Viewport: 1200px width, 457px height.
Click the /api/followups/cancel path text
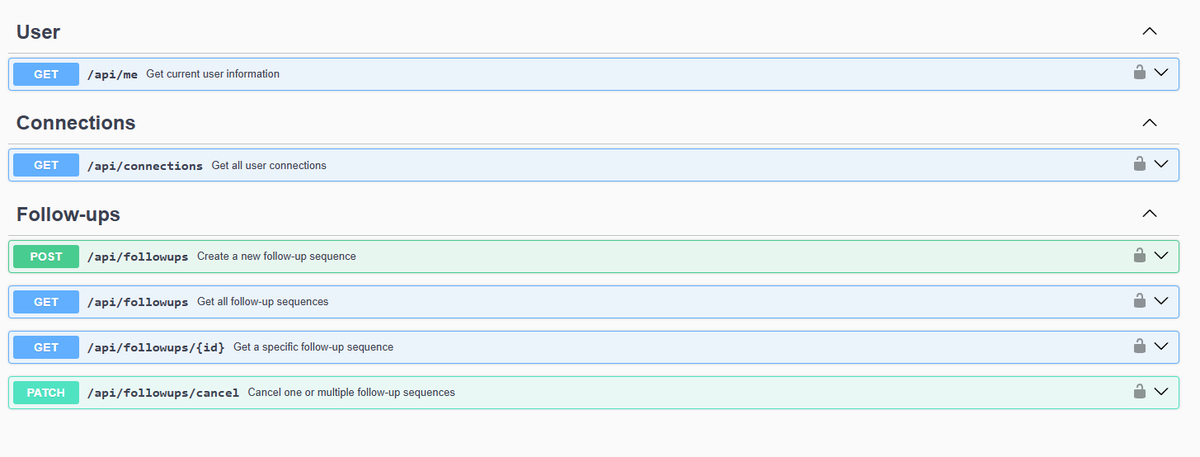point(163,393)
